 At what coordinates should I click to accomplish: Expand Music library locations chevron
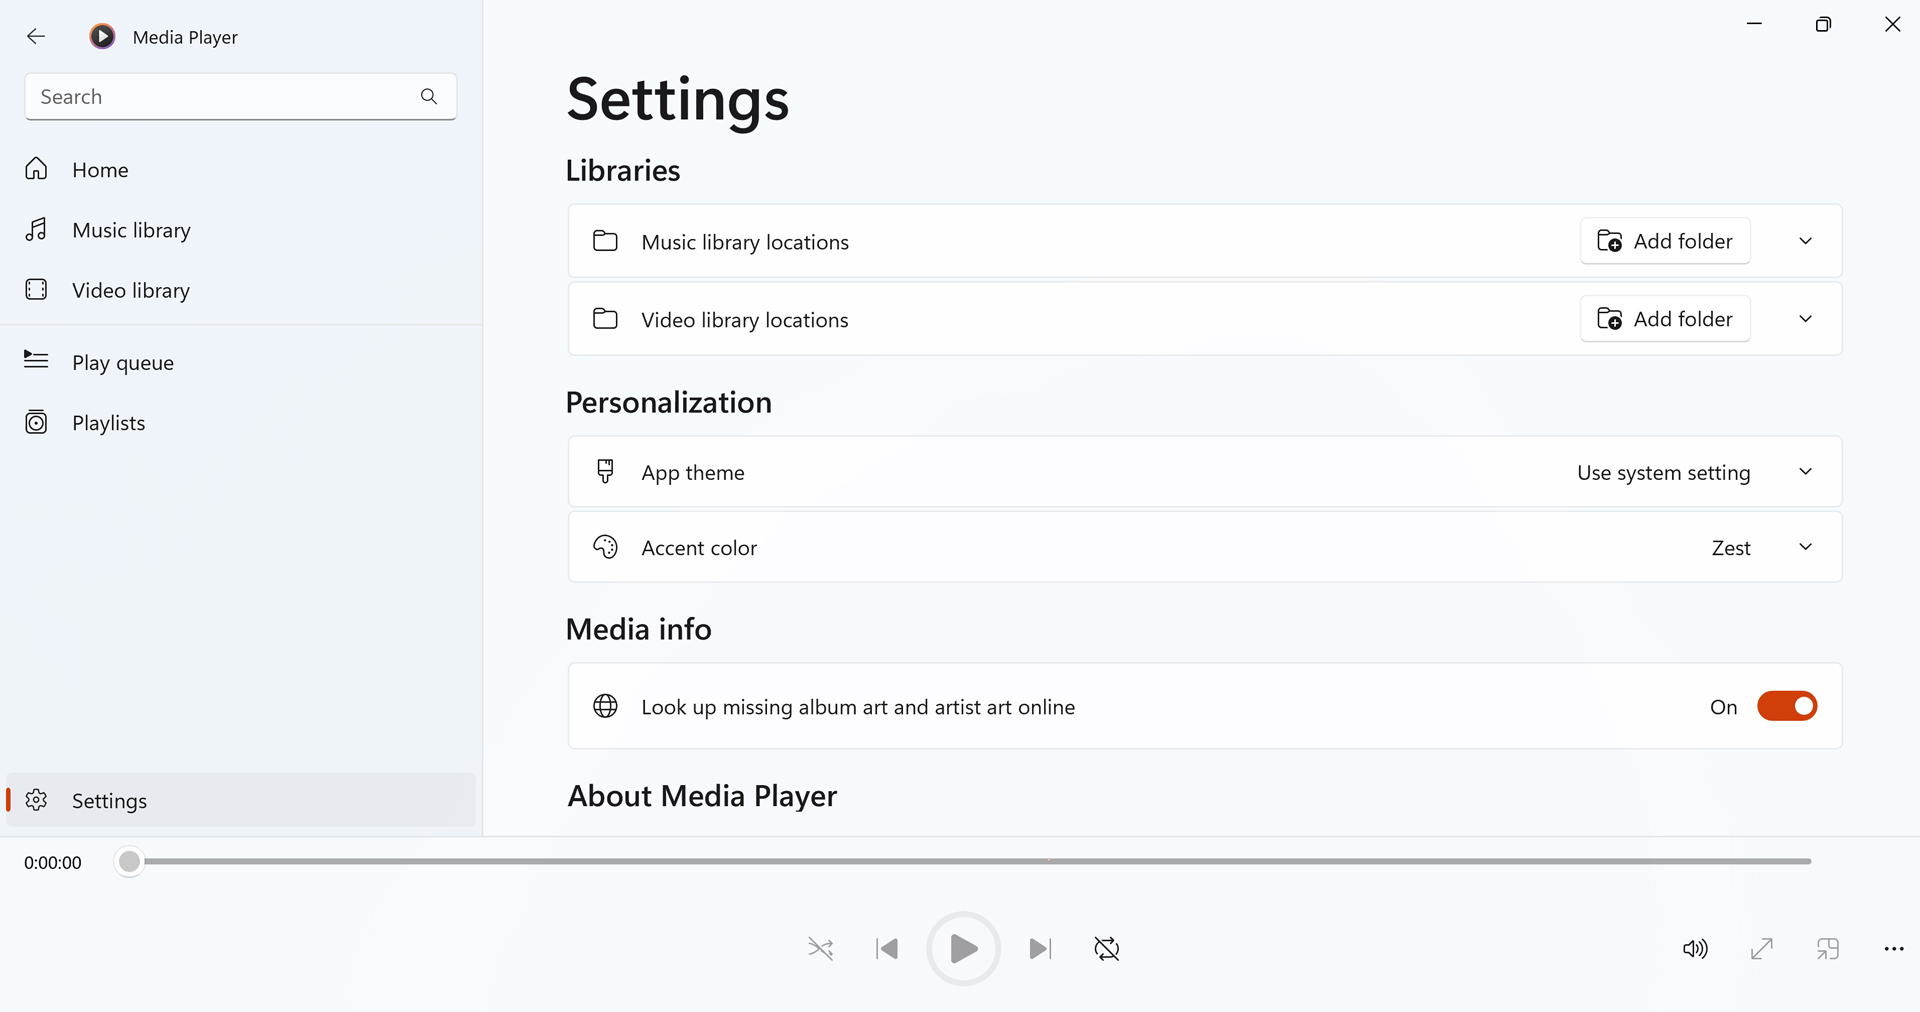coord(1805,241)
